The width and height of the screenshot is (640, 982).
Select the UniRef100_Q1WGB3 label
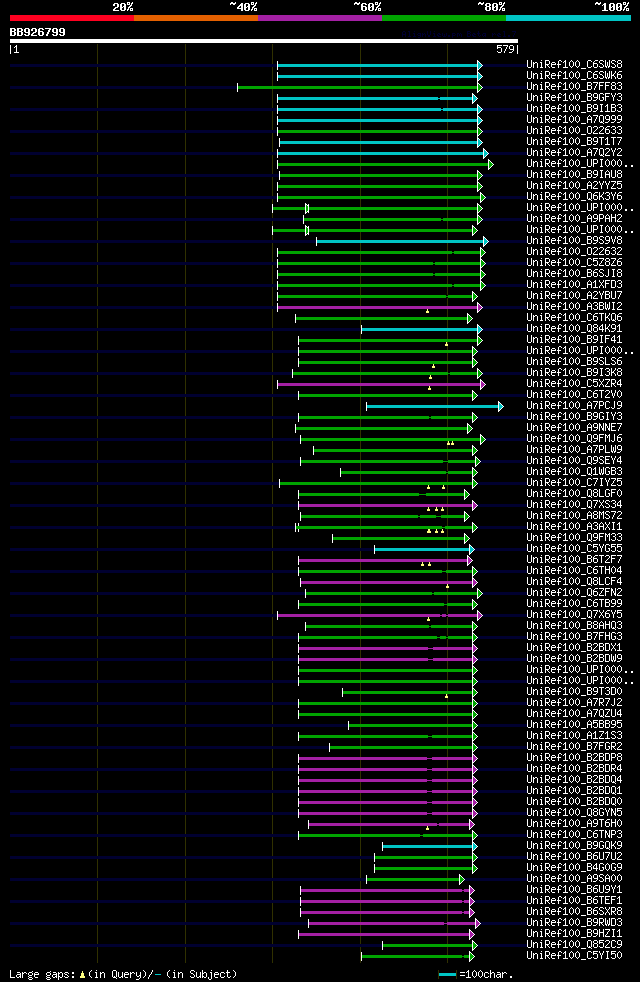(x=574, y=472)
